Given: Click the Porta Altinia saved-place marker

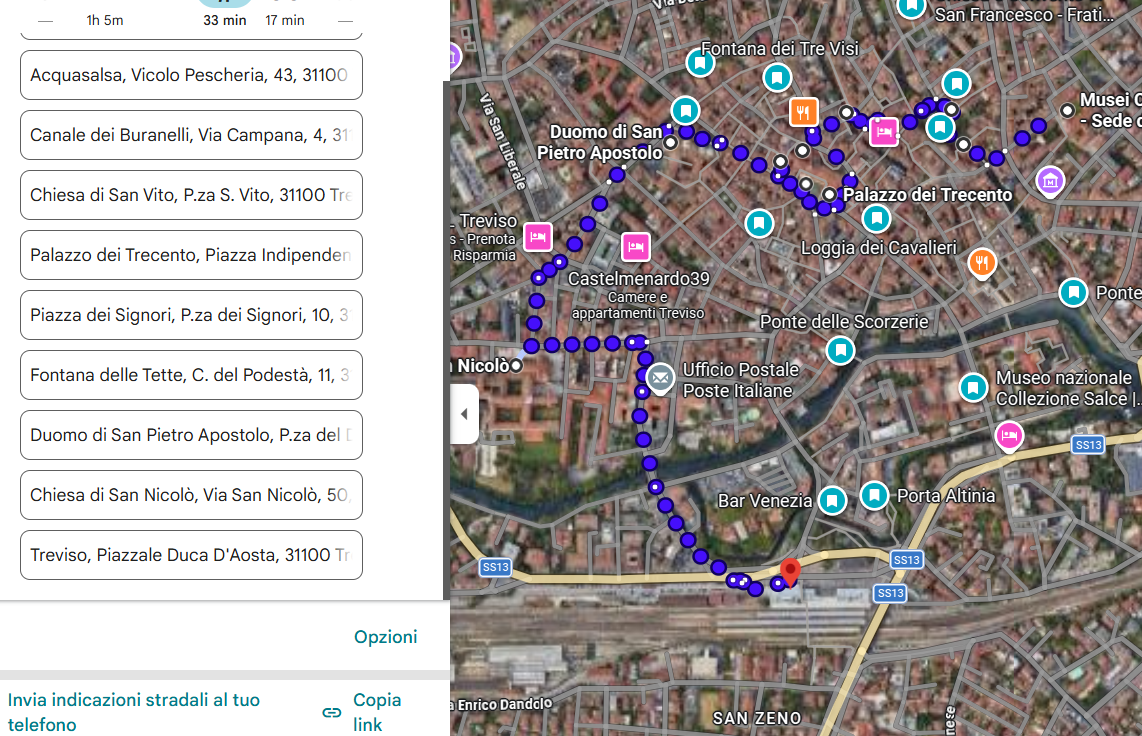Looking at the screenshot, I should point(875,494).
